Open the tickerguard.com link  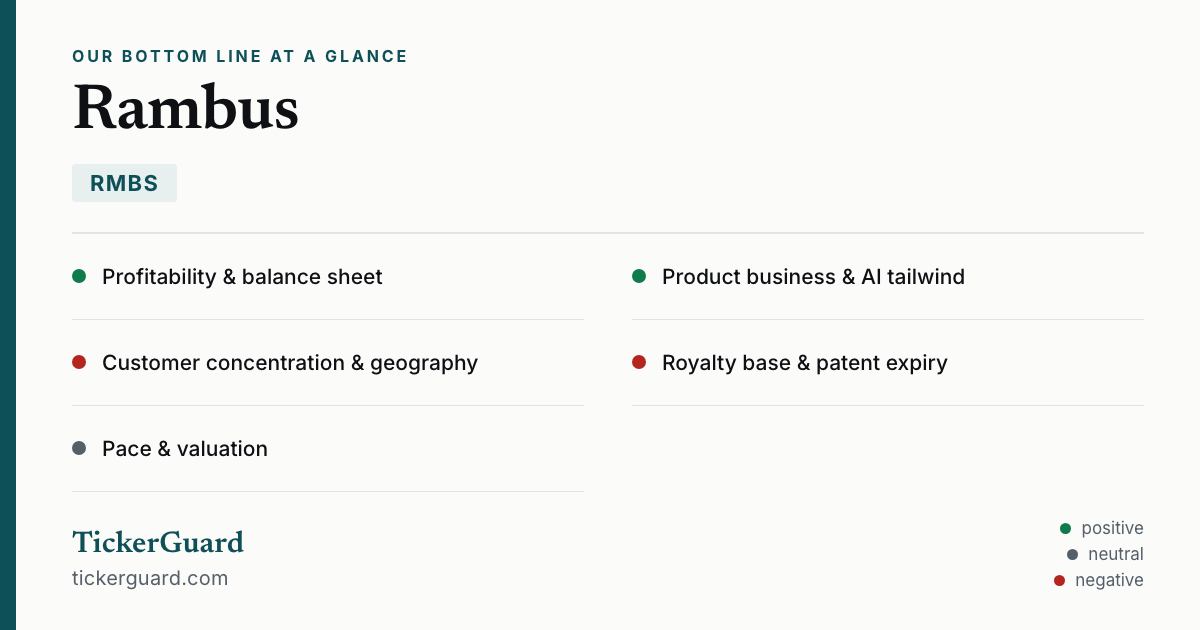pos(150,578)
